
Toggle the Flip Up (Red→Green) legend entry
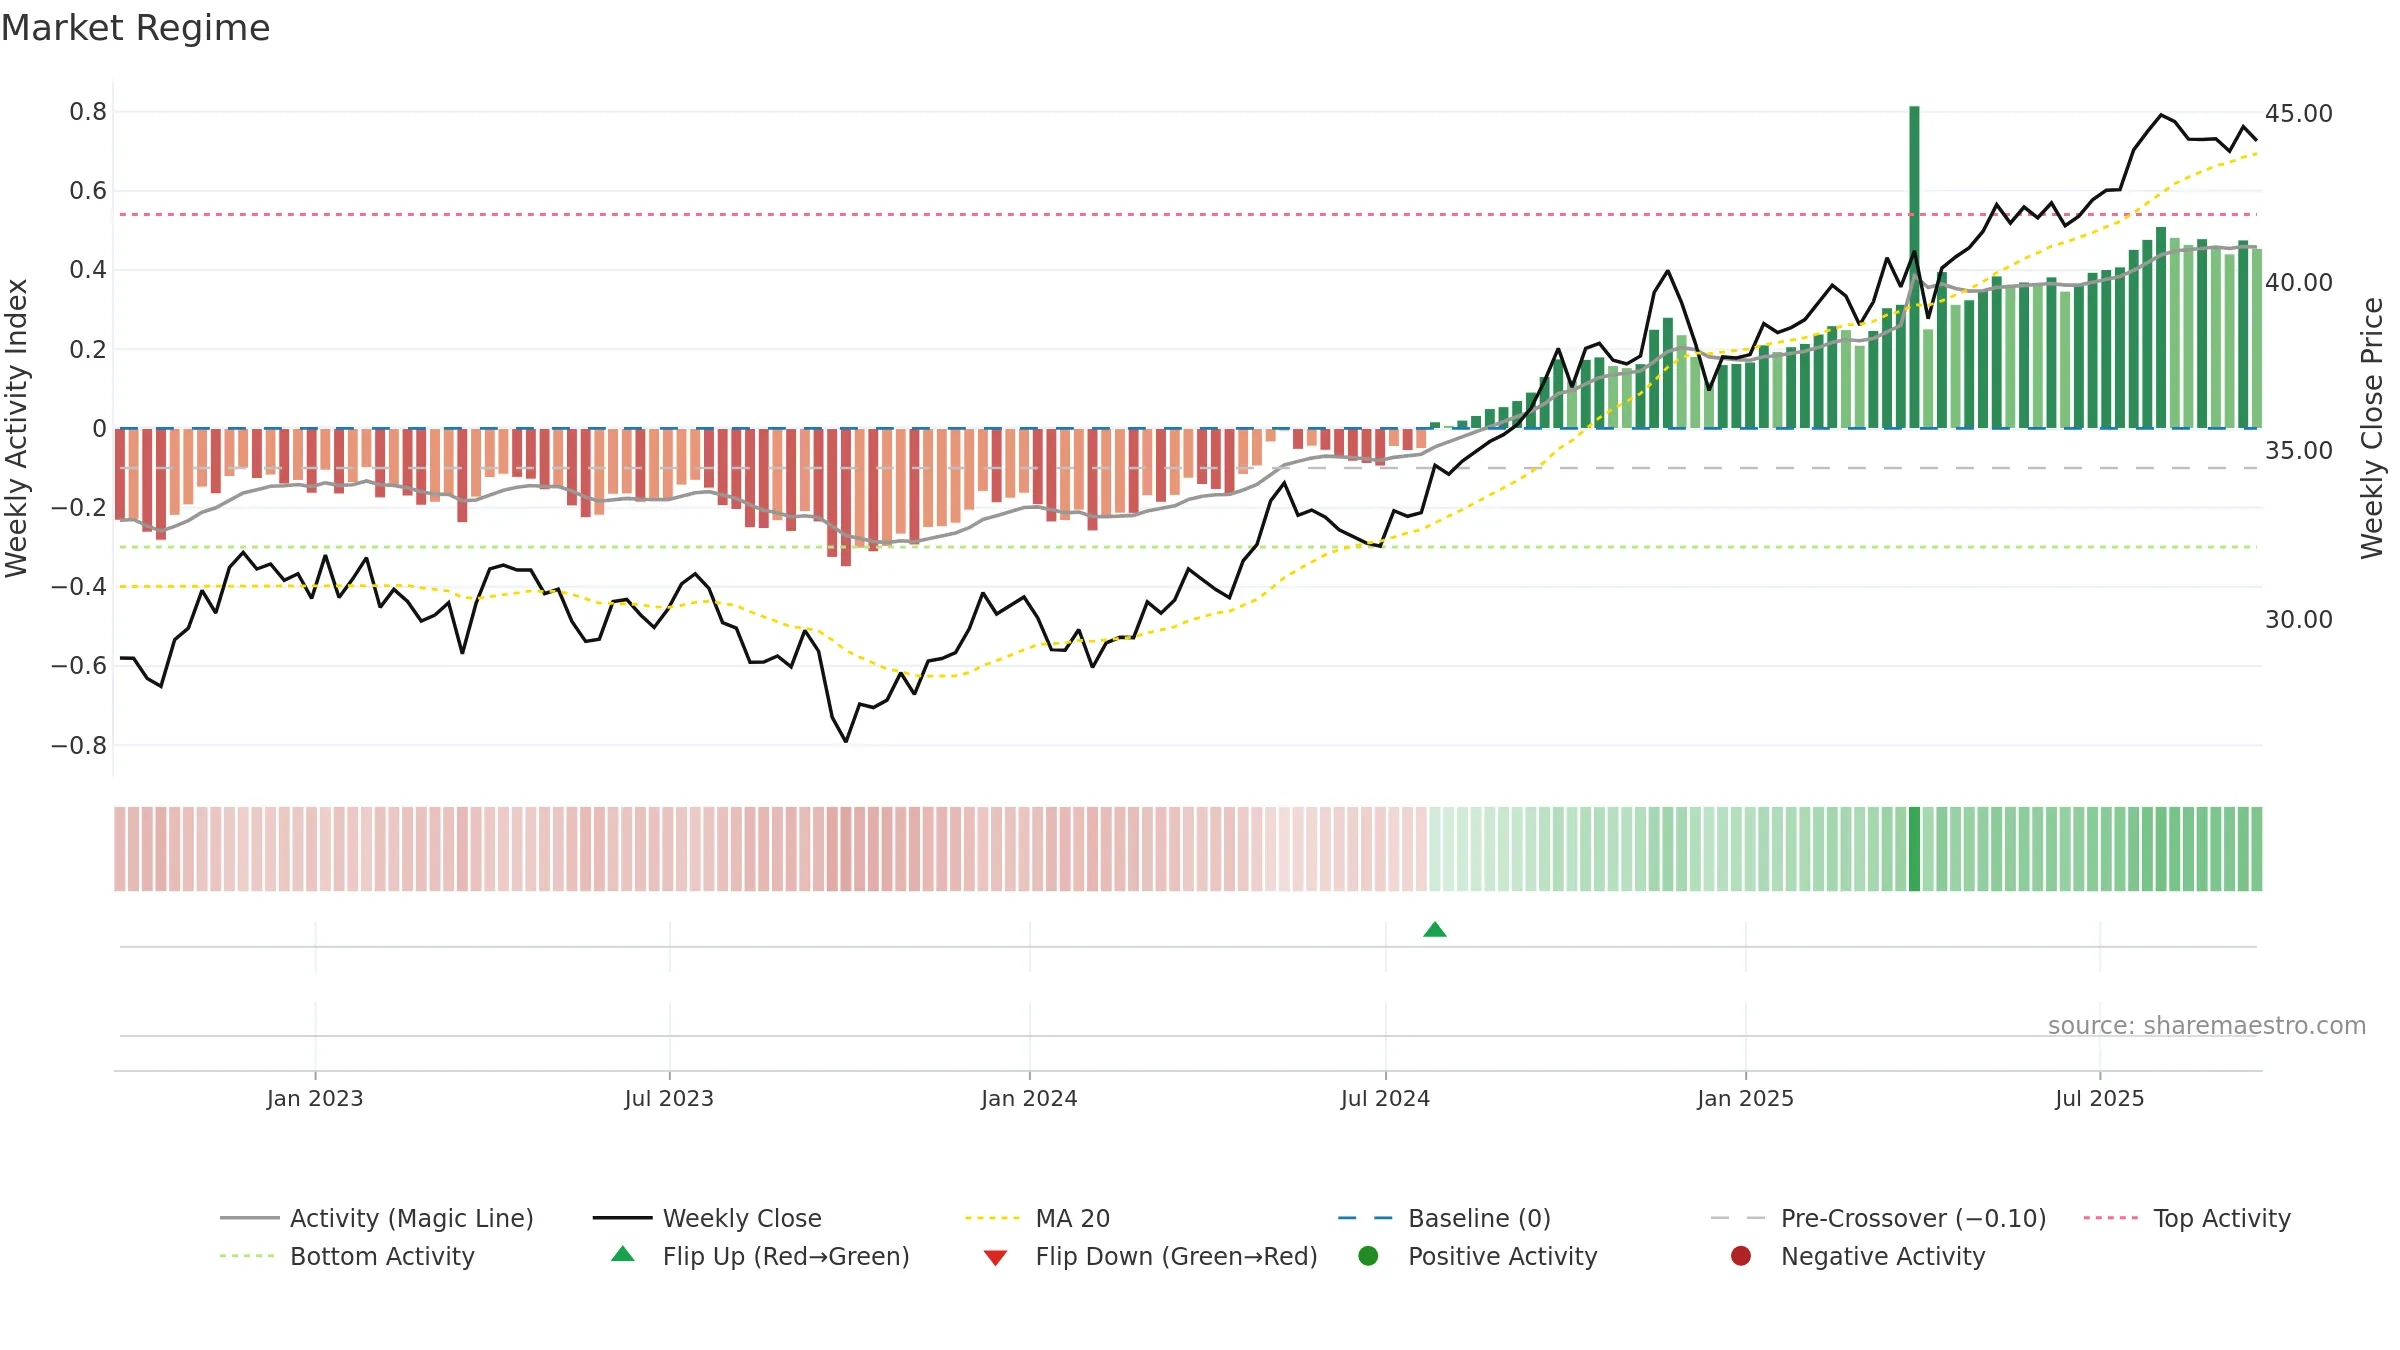[760, 1256]
